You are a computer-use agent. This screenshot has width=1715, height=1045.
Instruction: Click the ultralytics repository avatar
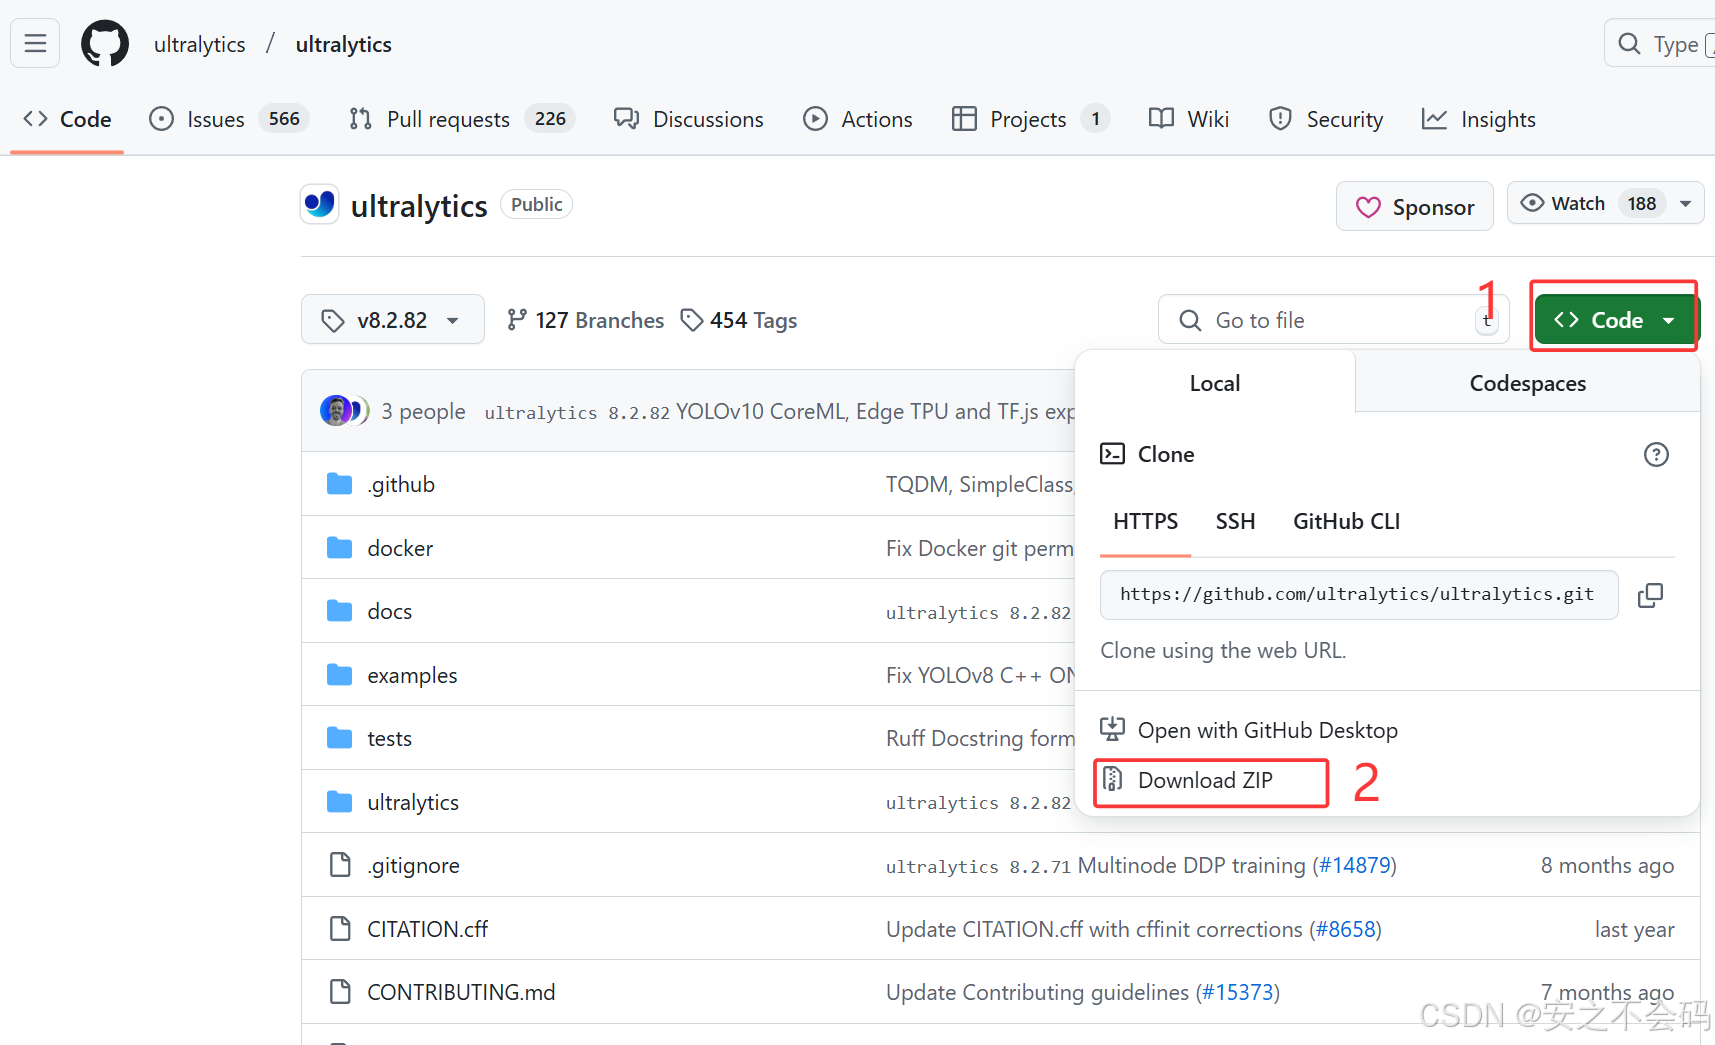click(320, 205)
